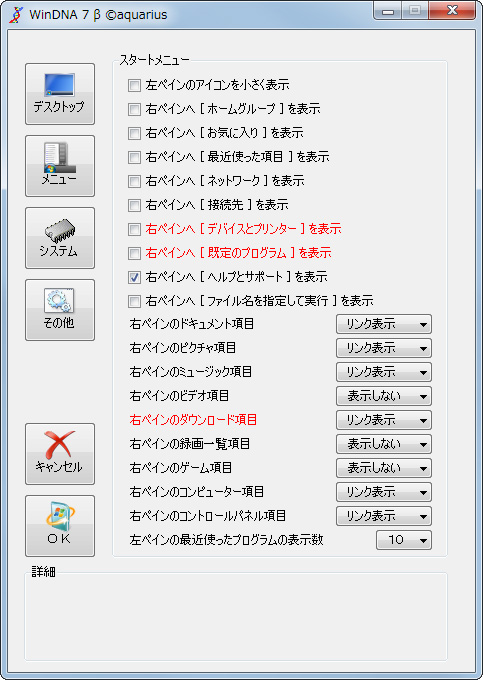
Task: Open the コントロールパネル項目 dropdown
Action: coord(384,516)
